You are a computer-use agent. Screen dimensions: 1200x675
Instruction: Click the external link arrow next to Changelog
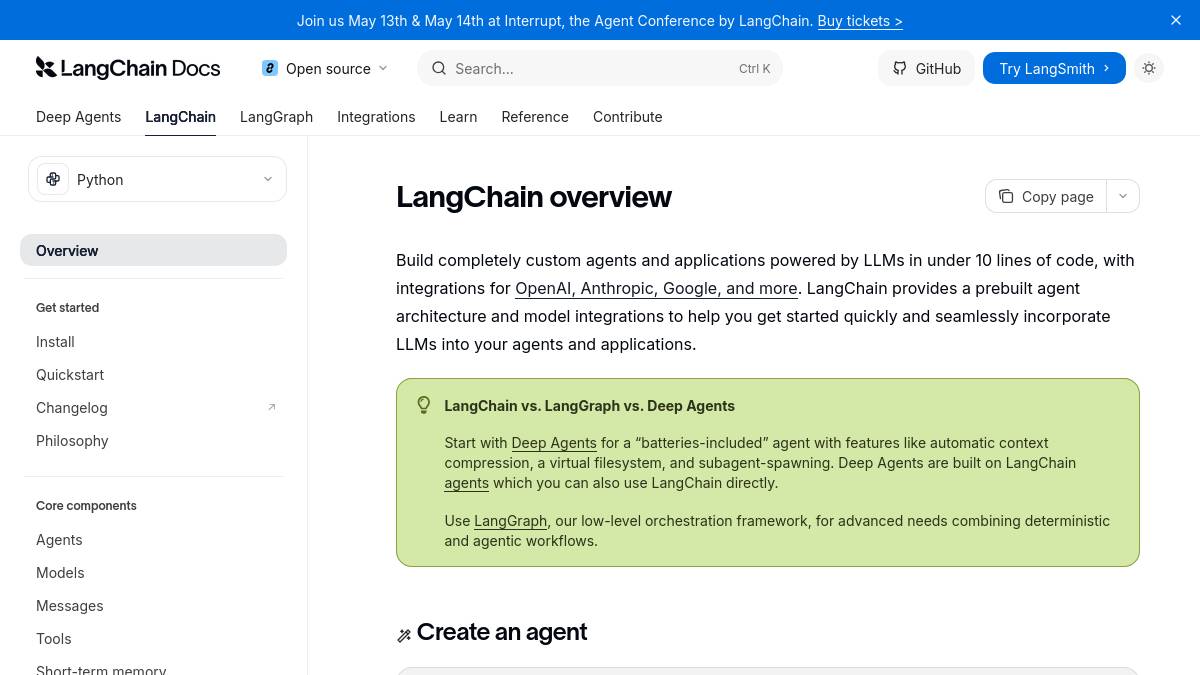tap(272, 407)
